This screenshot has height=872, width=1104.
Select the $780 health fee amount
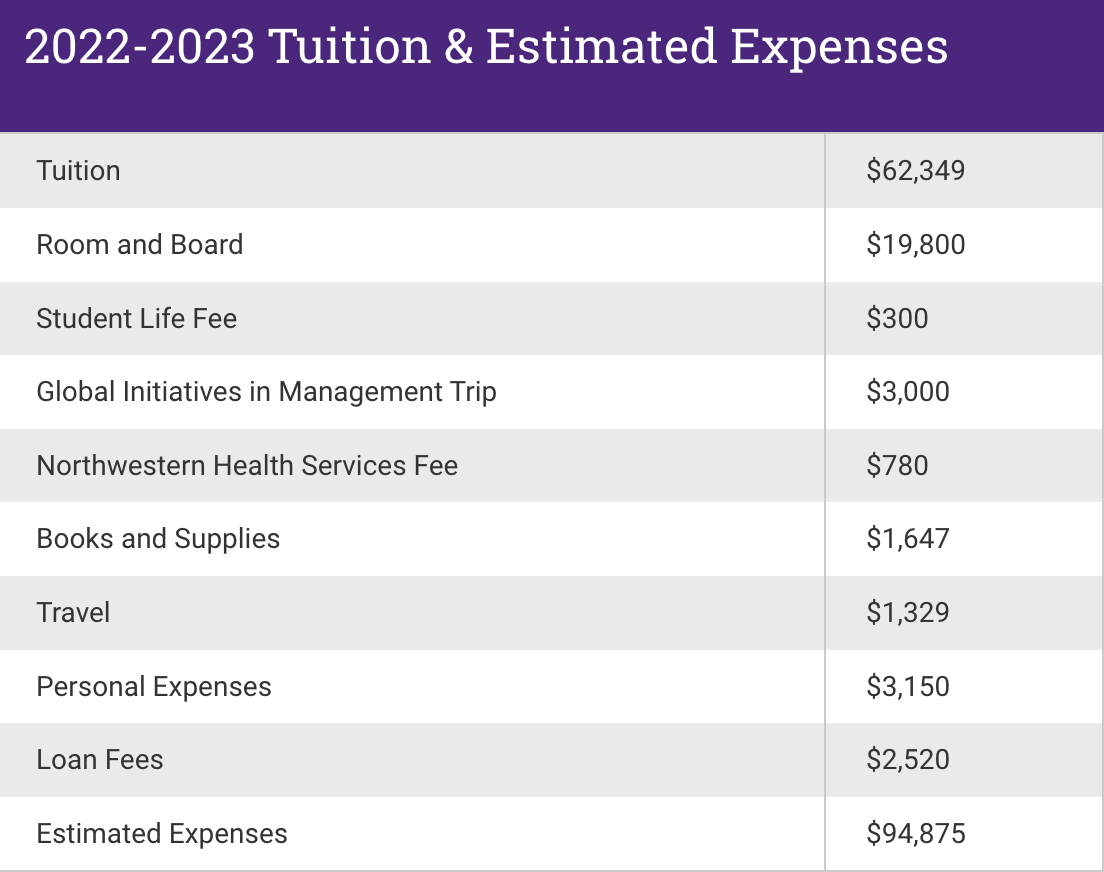coord(897,466)
